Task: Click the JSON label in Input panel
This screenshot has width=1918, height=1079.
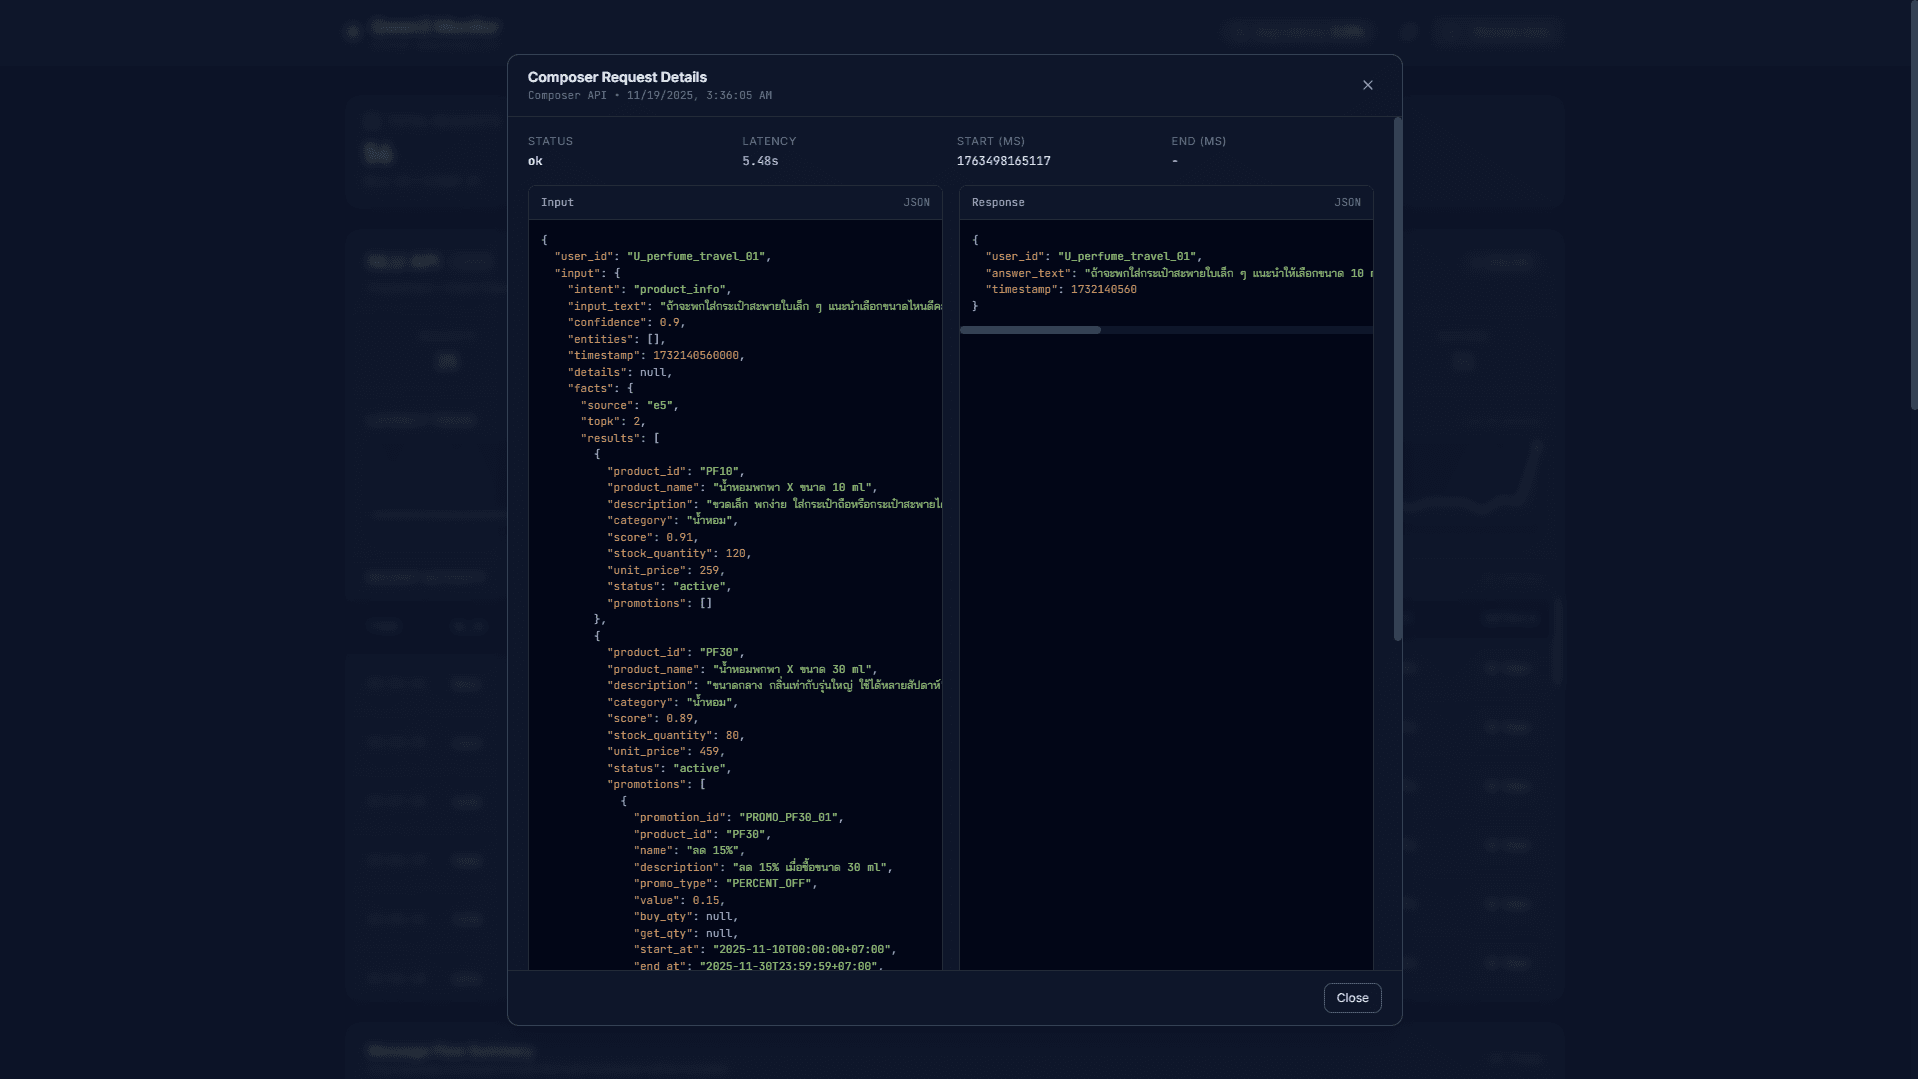Action: (916, 202)
